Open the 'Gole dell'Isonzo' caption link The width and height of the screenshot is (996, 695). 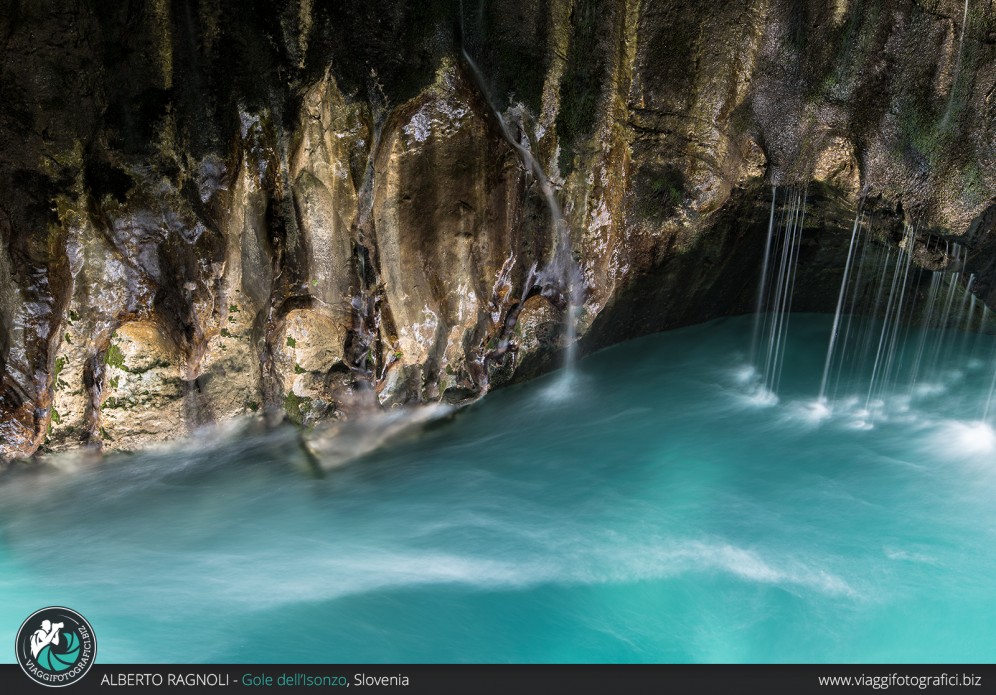click(294, 680)
